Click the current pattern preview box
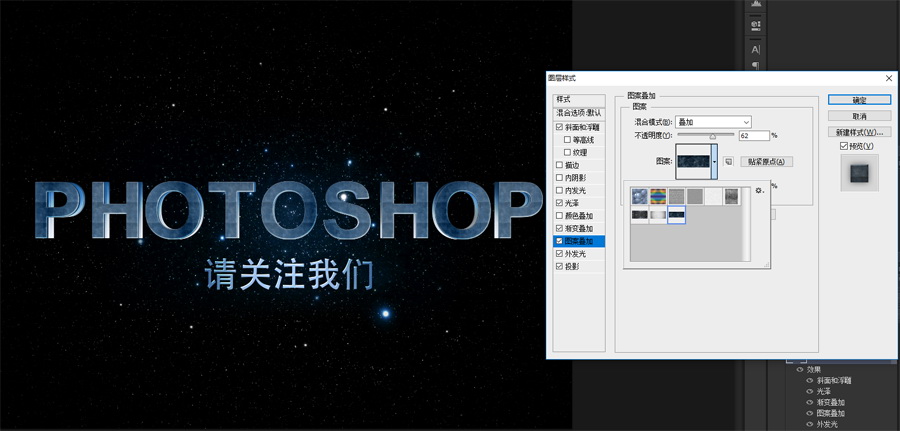 (693, 161)
